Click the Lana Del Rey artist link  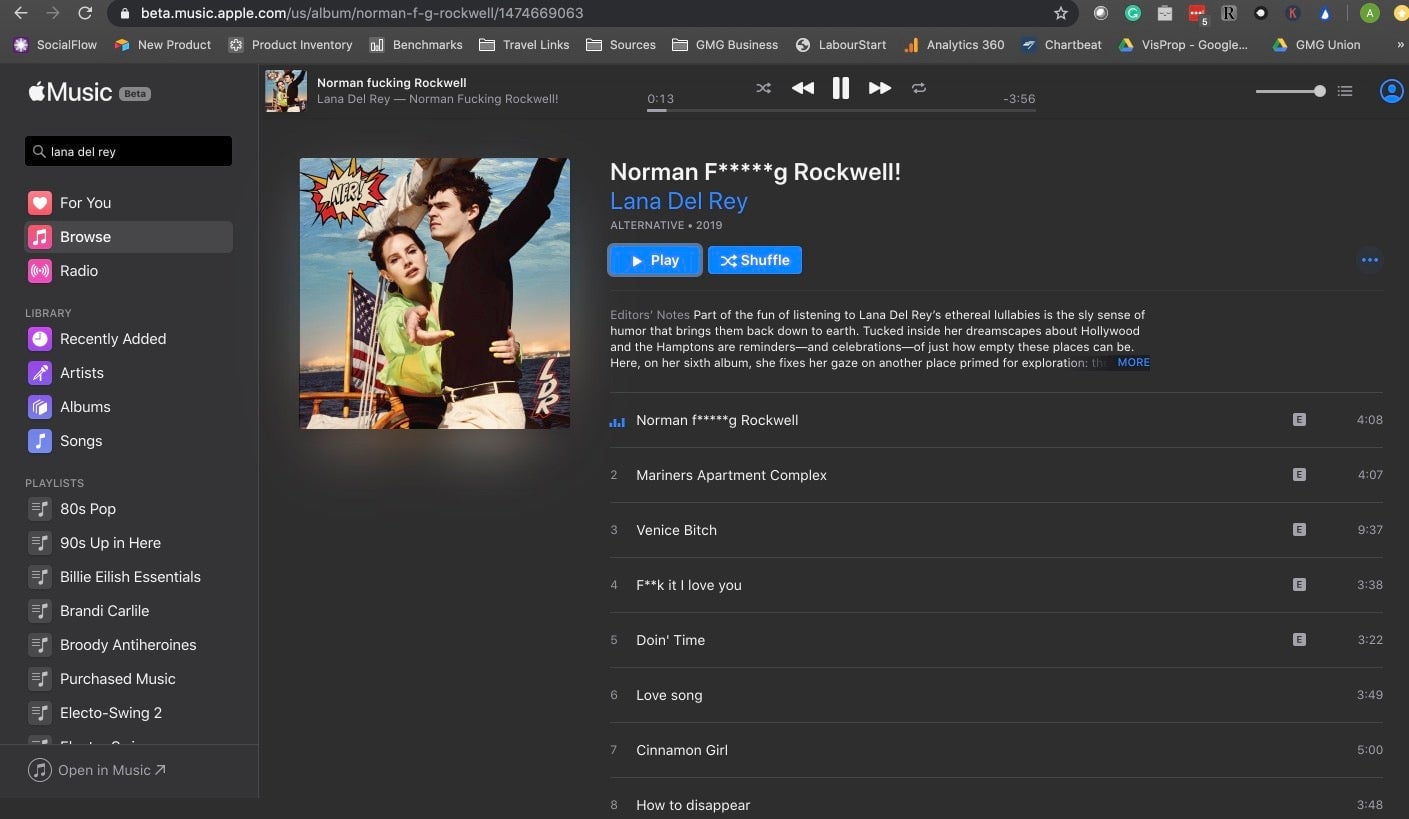(x=679, y=201)
